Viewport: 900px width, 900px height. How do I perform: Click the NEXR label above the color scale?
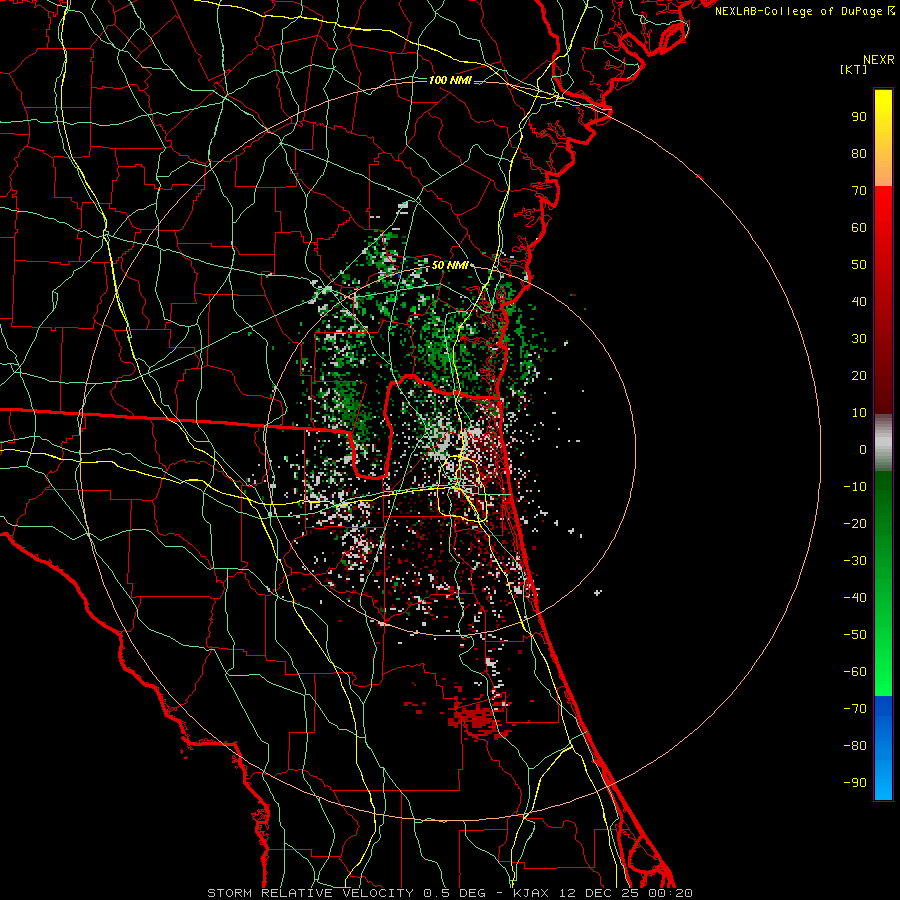pyautogui.click(x=879, y=60)
